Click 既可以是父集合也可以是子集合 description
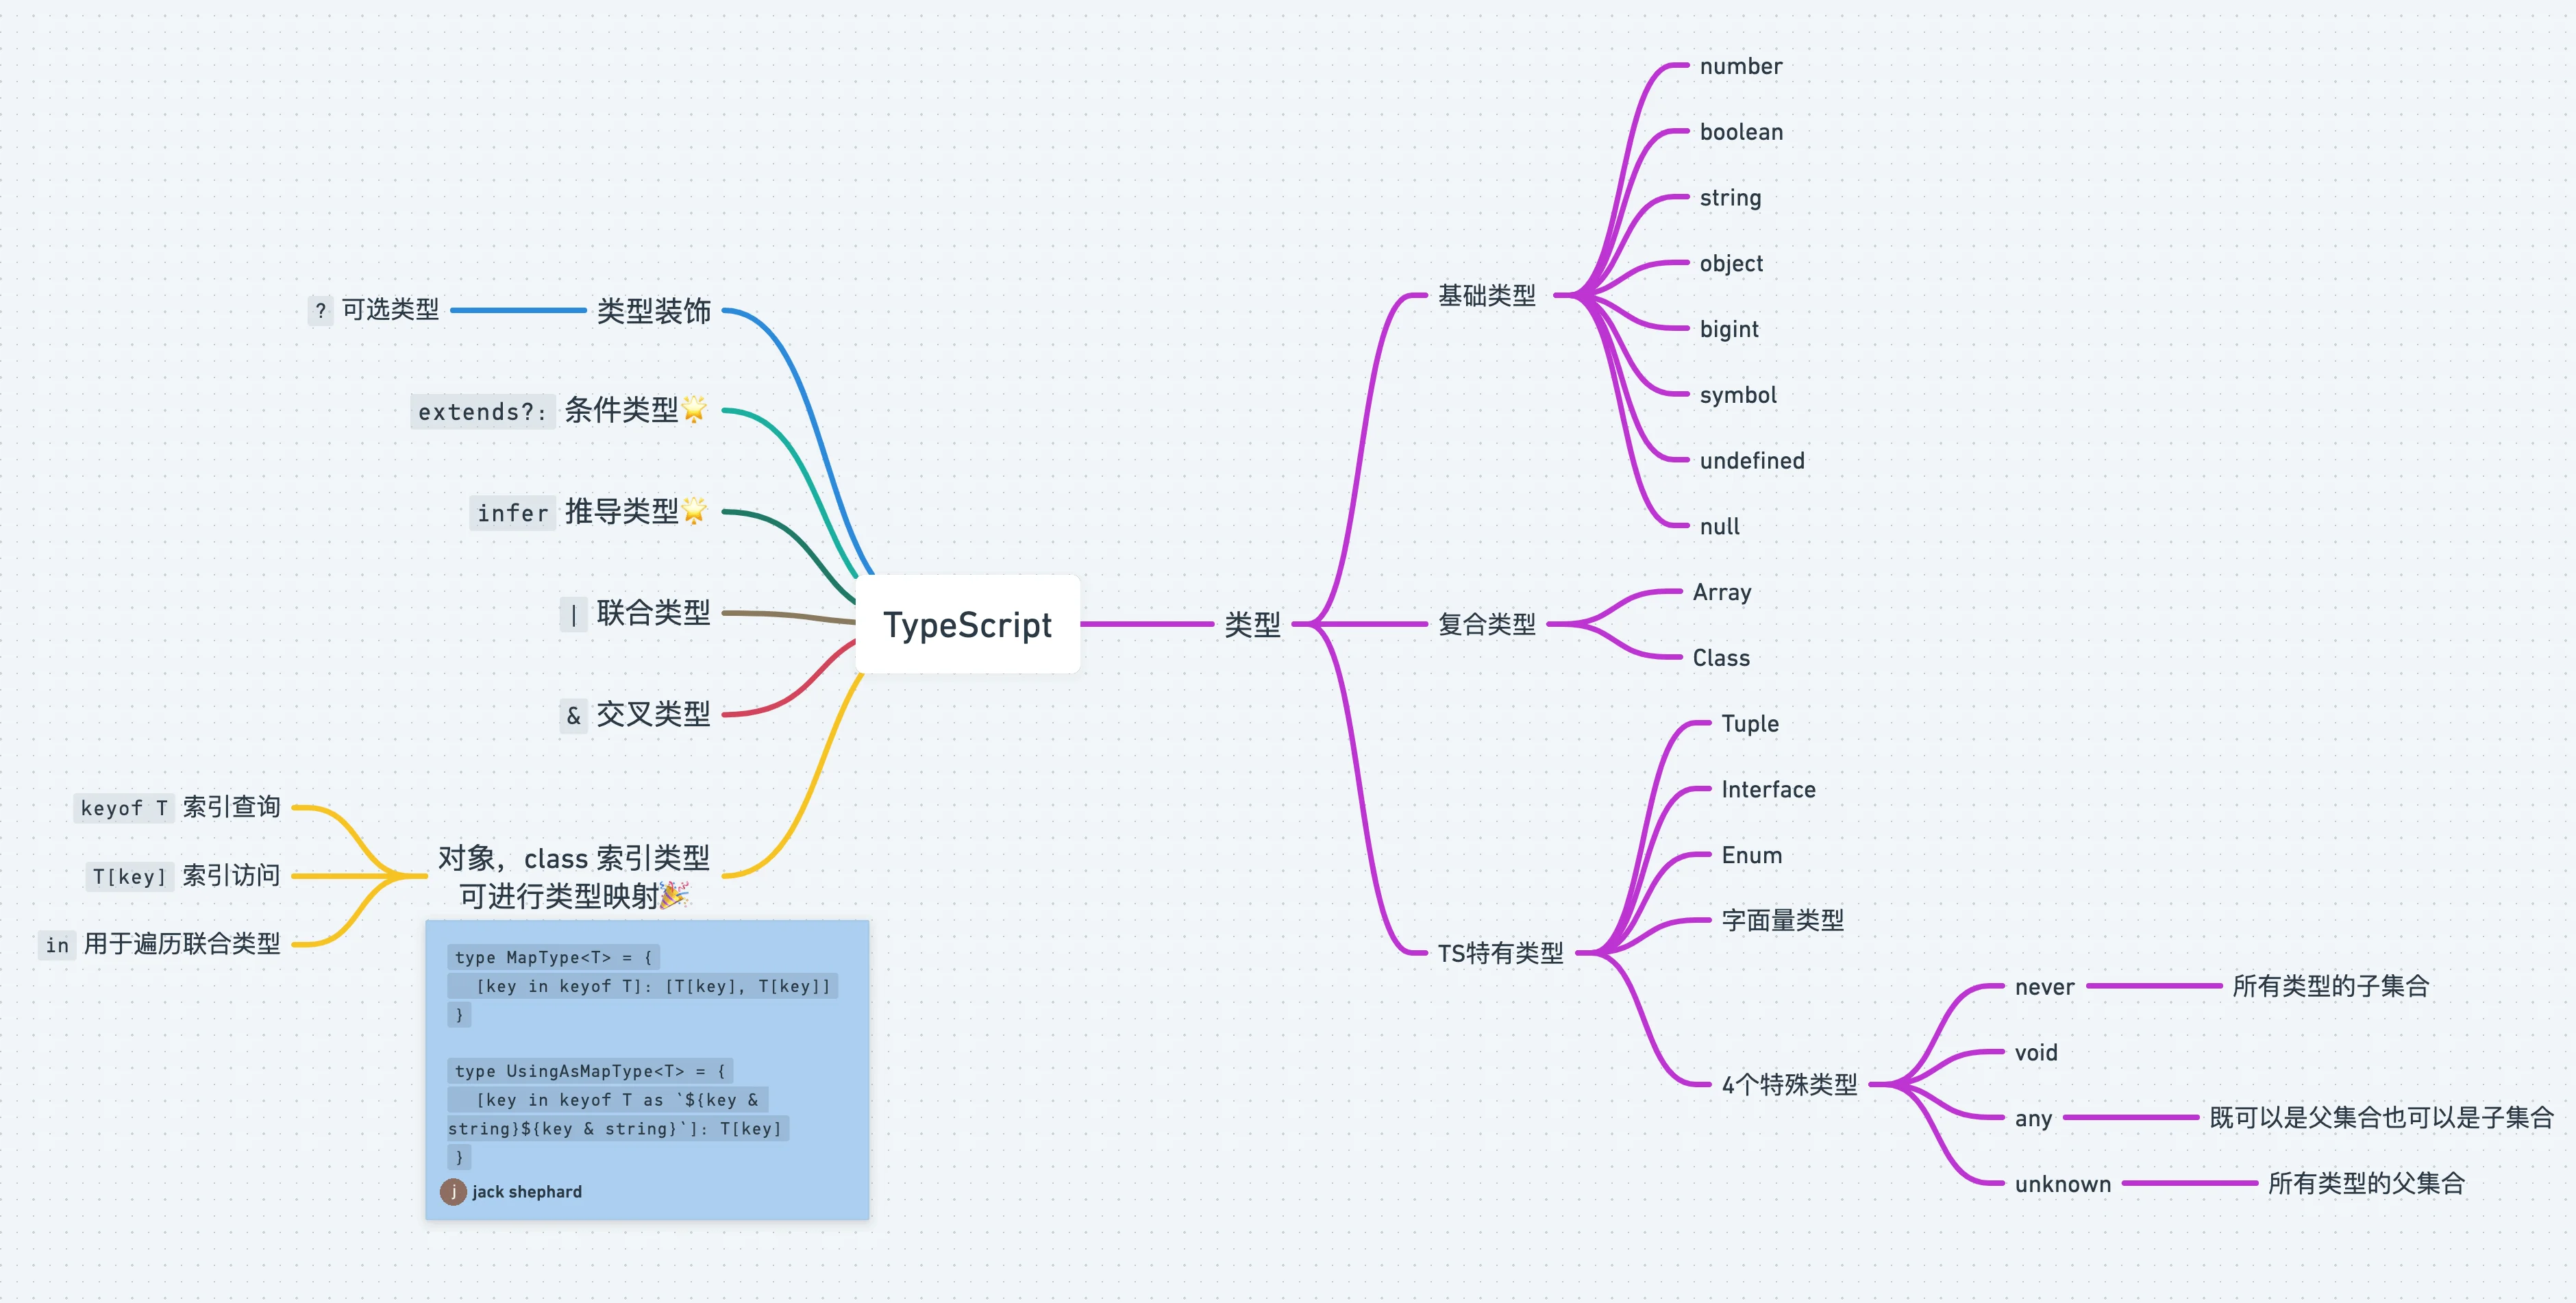The height and width of the screenshot is (1303, 2576). (x=2381, y=1117)
